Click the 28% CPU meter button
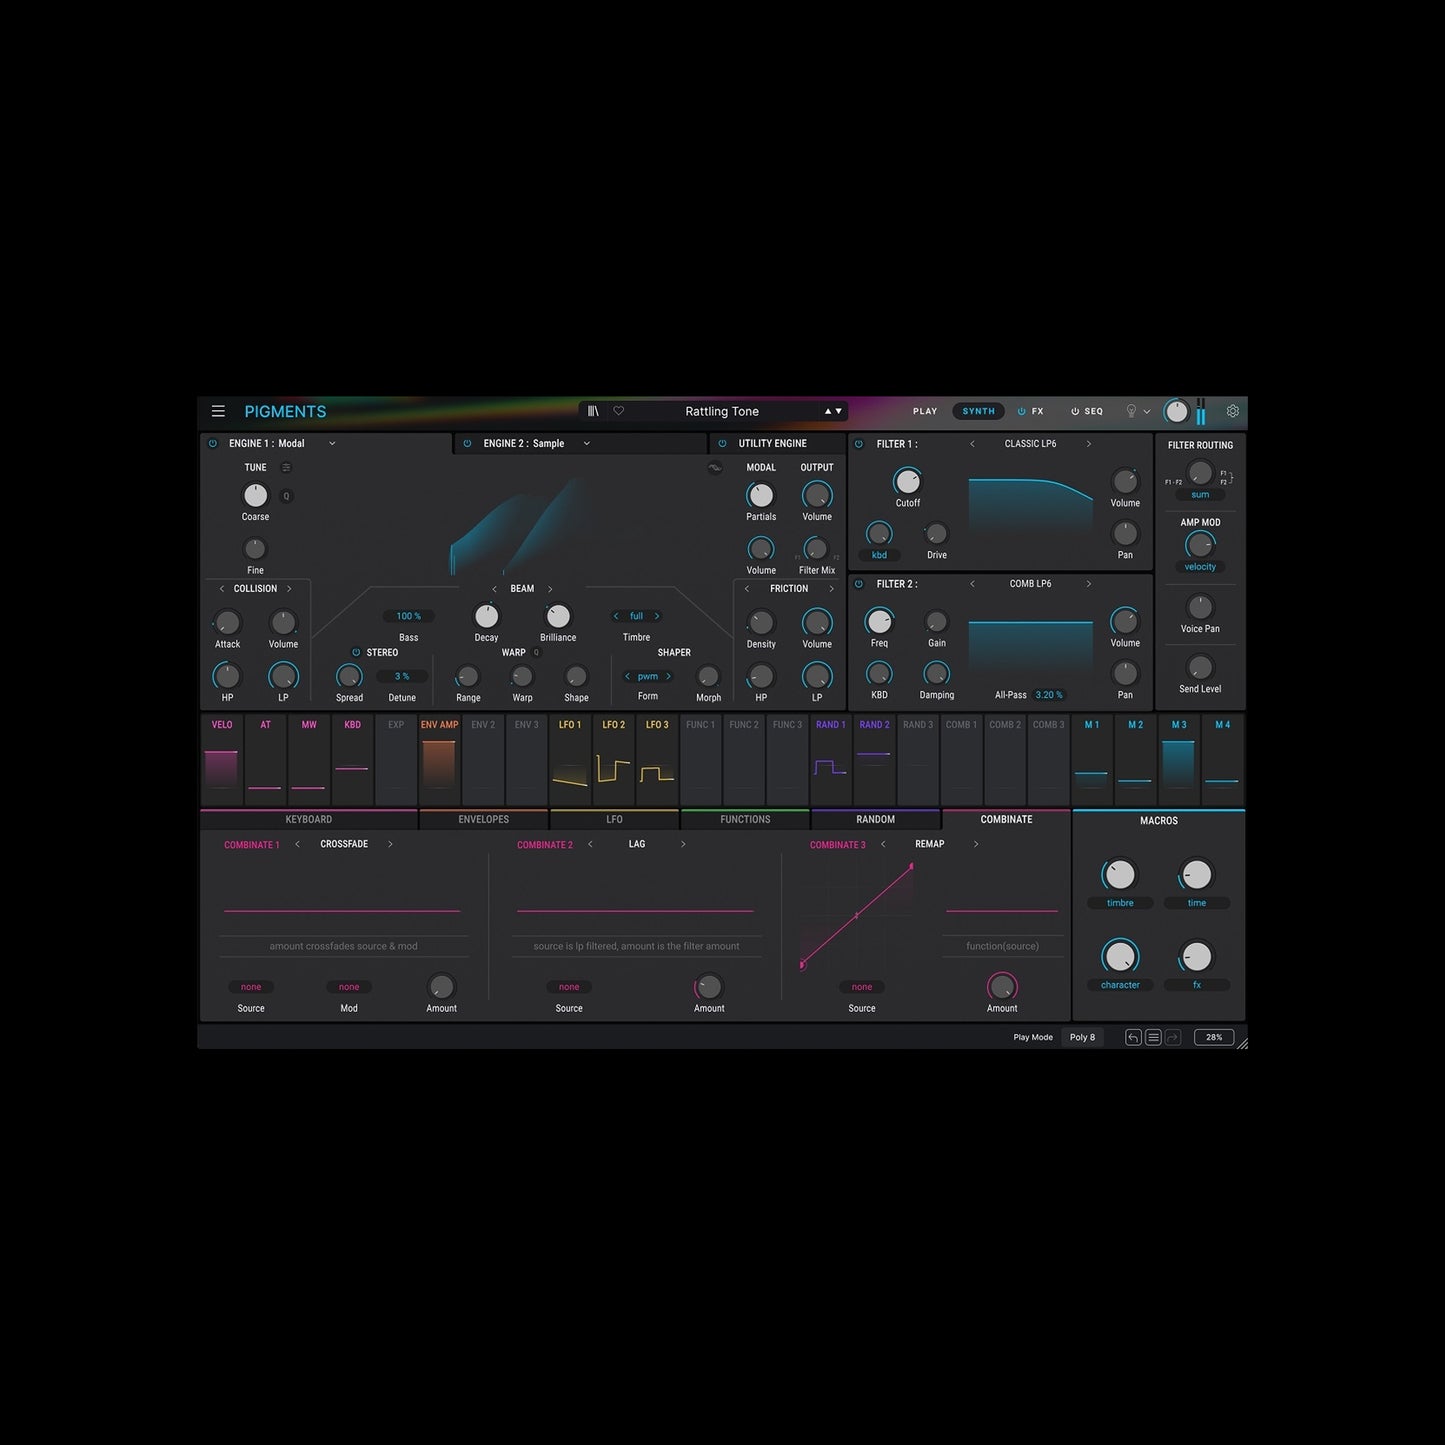 click(x=1214, y=1037)
